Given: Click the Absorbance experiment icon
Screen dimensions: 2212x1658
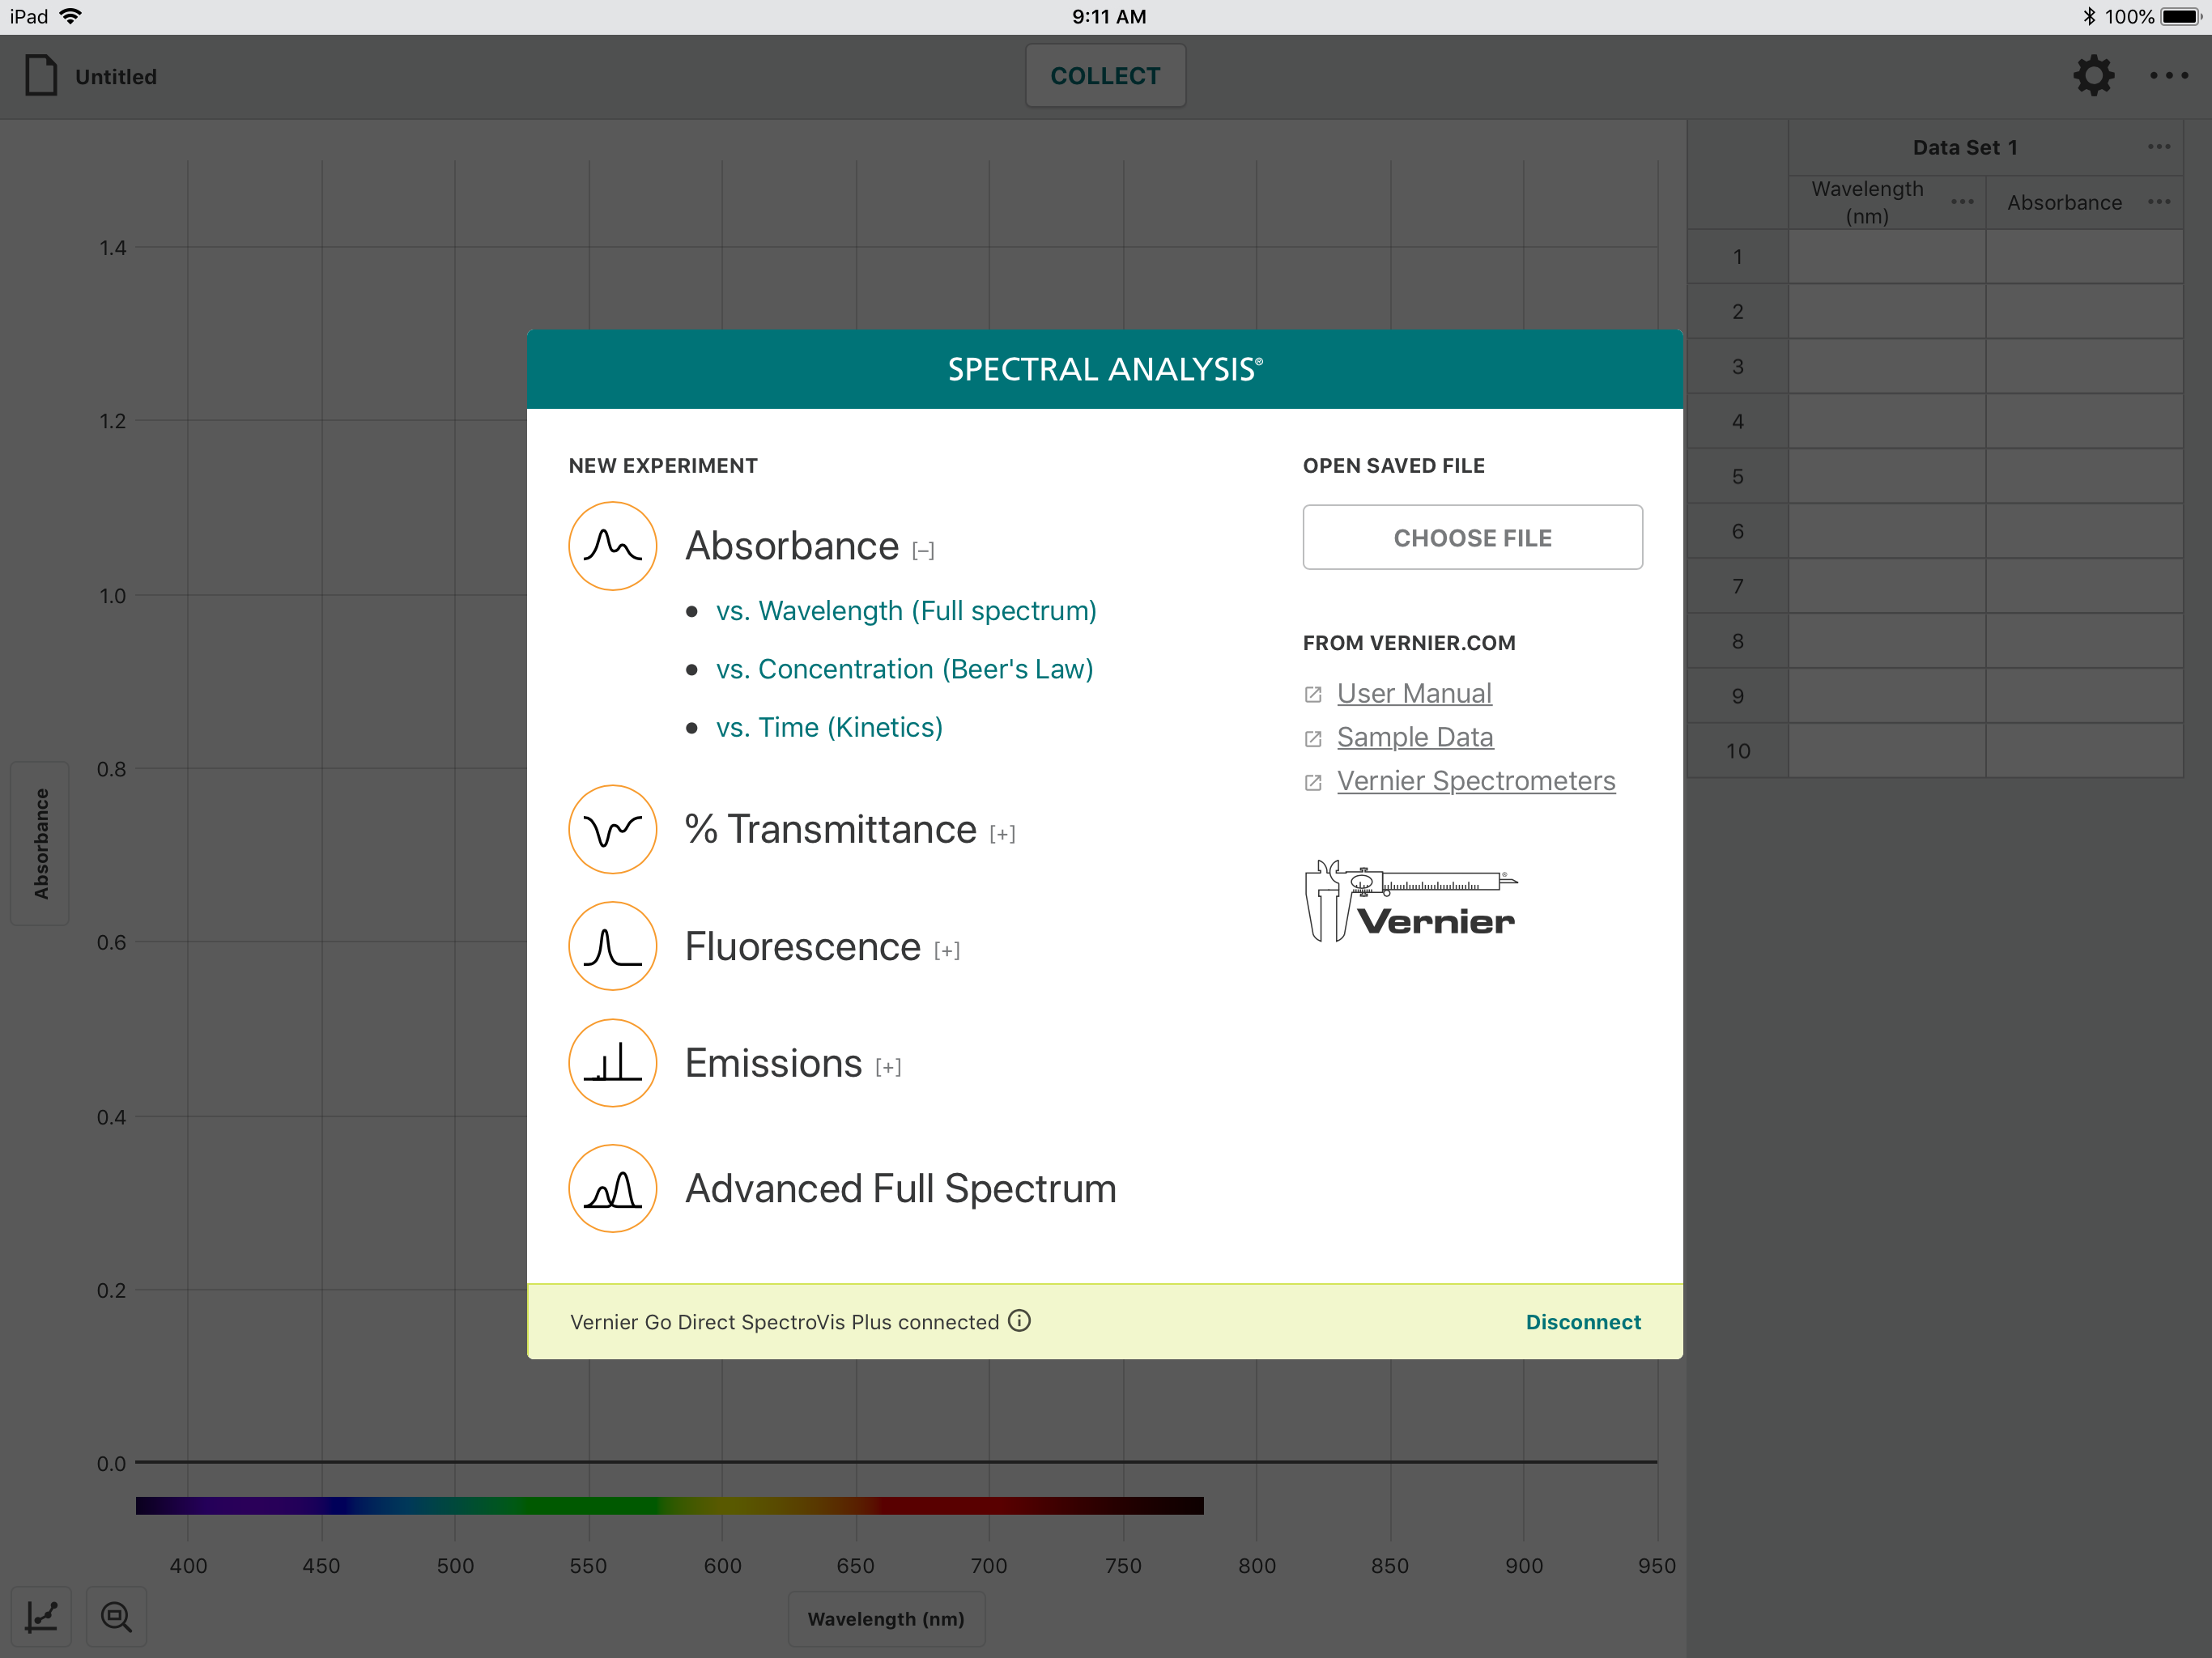Looking at the screenshot, I should pos(612,546).
